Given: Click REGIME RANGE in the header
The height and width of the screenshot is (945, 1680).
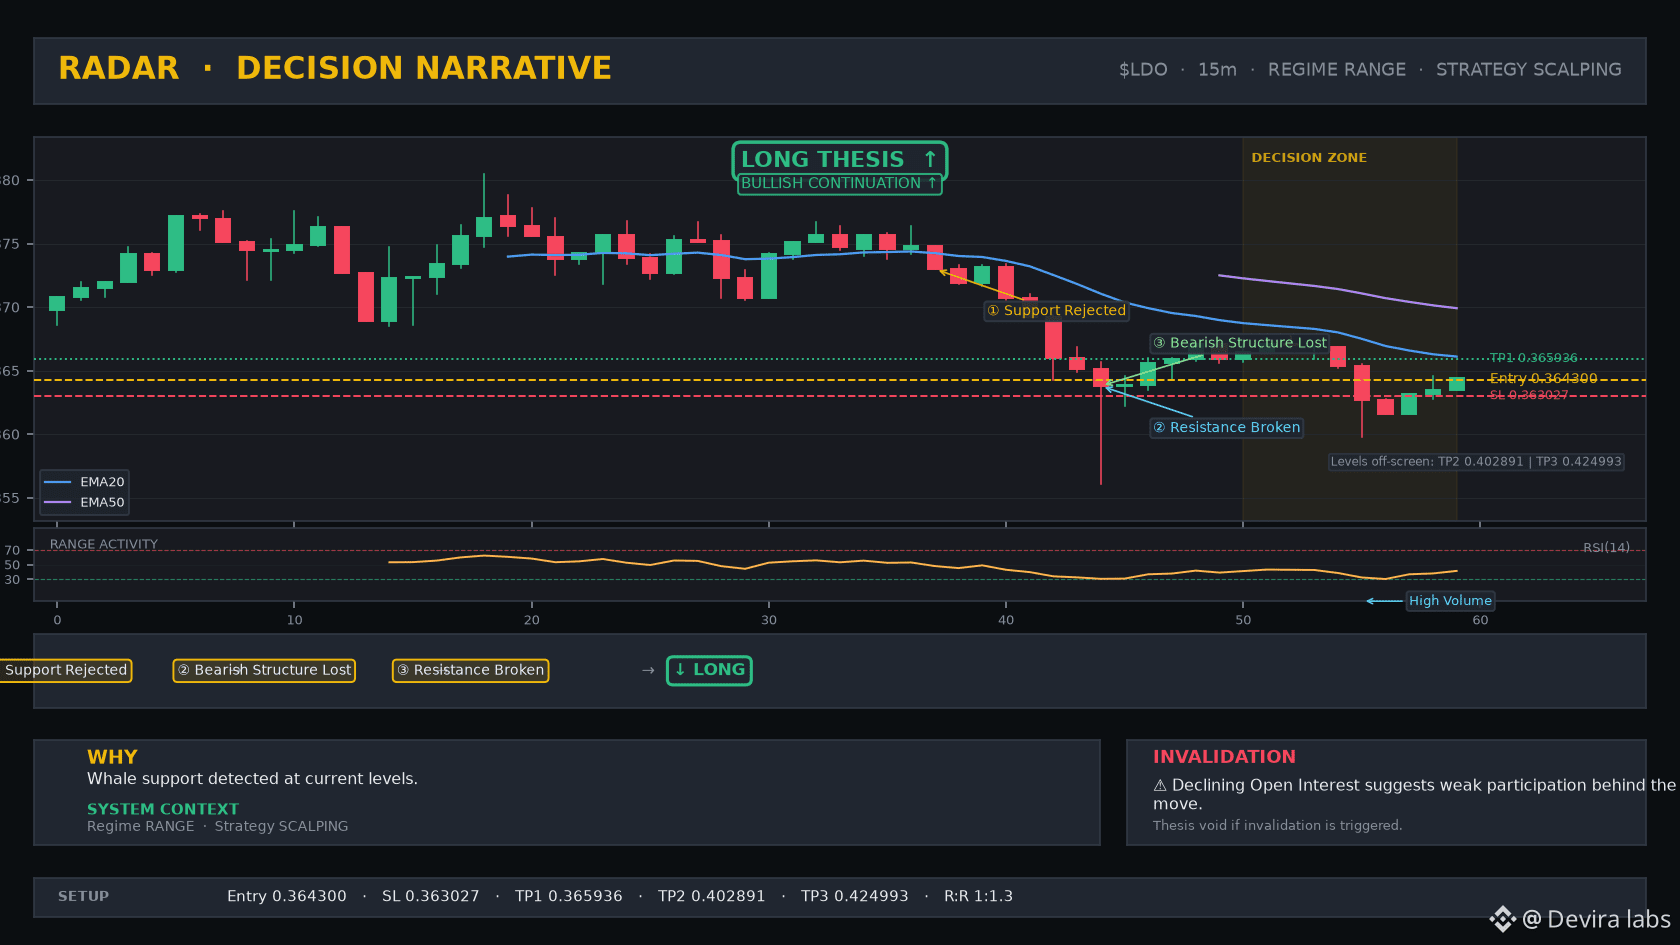Looking at the screenshot, I should click(x=1337, y=70).
